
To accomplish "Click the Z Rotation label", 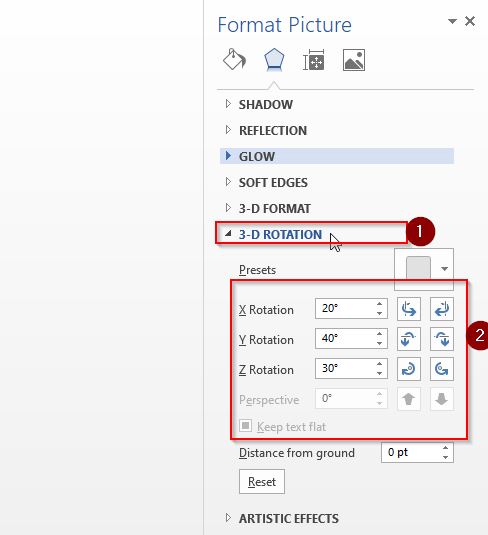I will (266, 370).
